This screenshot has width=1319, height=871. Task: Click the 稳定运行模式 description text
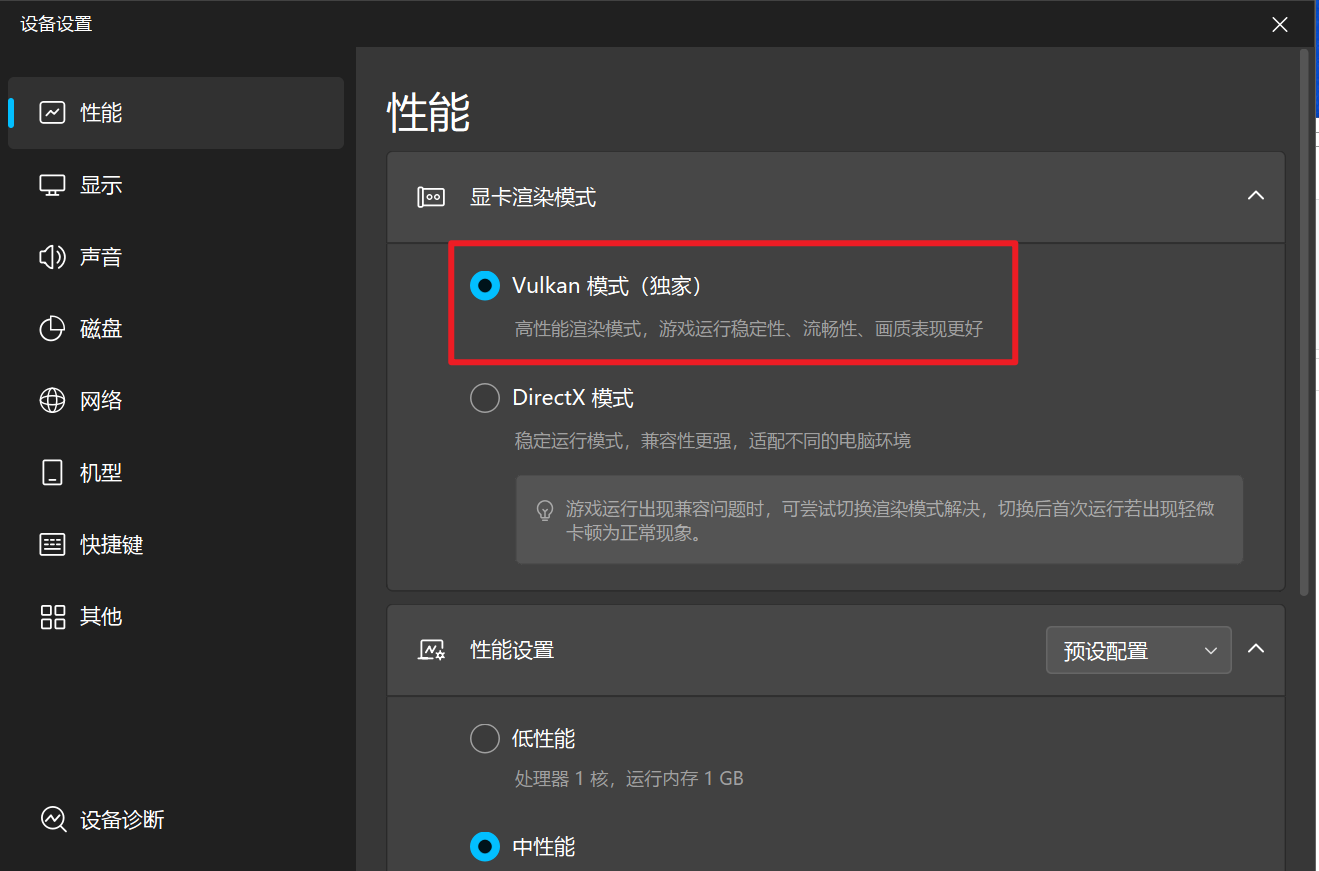click(713, 441)
